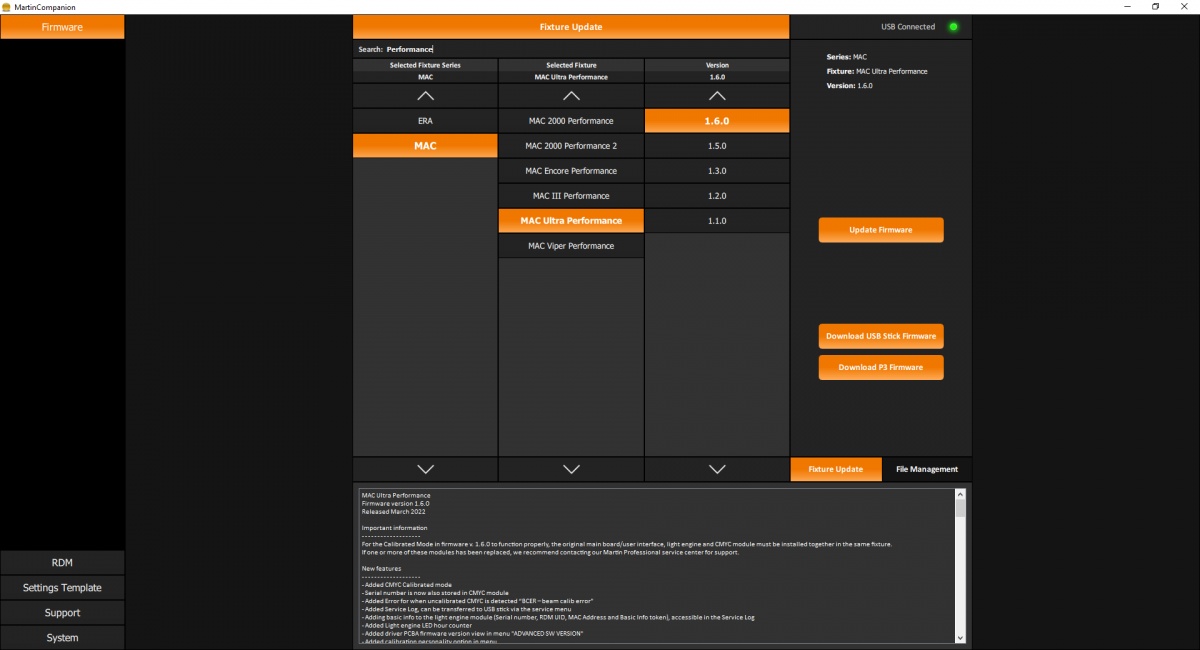Click Download USB Stick Firmware button
Screen dimensions: 1200x650
point(881,336)
